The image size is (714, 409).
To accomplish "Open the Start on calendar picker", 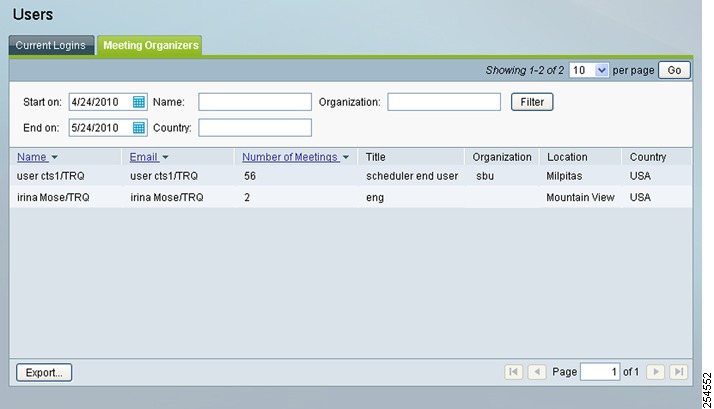I will [138, 102].
